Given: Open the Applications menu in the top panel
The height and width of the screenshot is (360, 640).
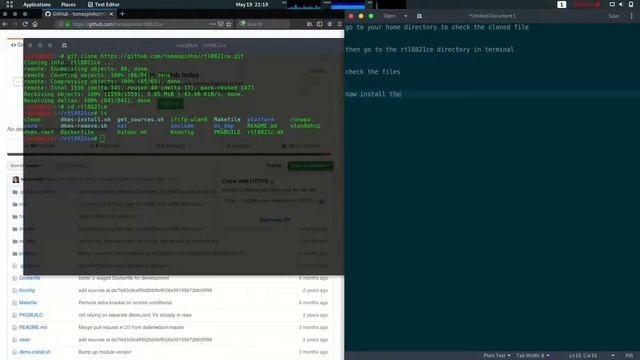Looking at the screenshot, I should (x=36, y=4).
